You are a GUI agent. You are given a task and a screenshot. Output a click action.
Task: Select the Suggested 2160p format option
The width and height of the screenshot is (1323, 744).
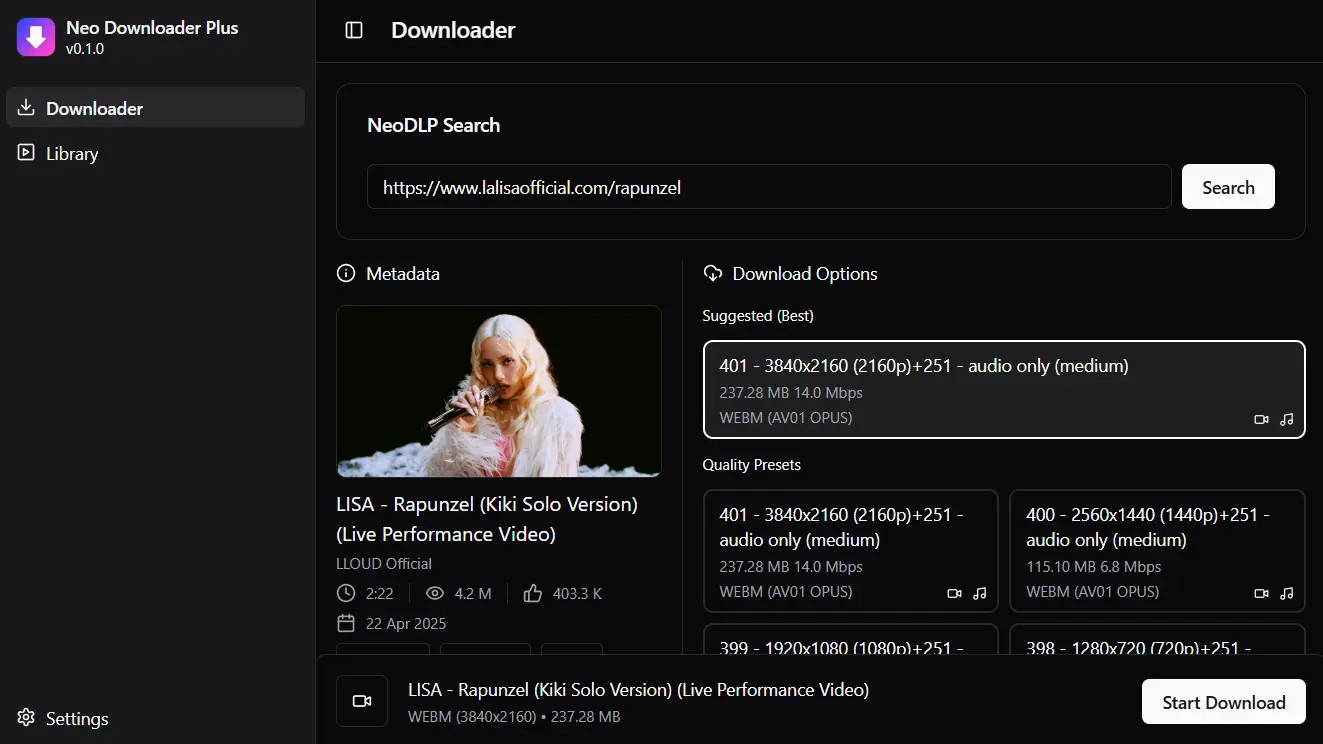pyautogui.click(x=1004, y=390)
